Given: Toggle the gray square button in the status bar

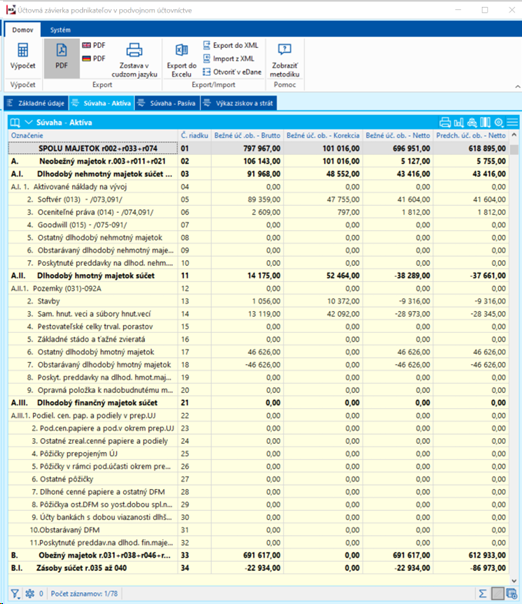Looking at the screenshot, I should click(x=497, y=594).
